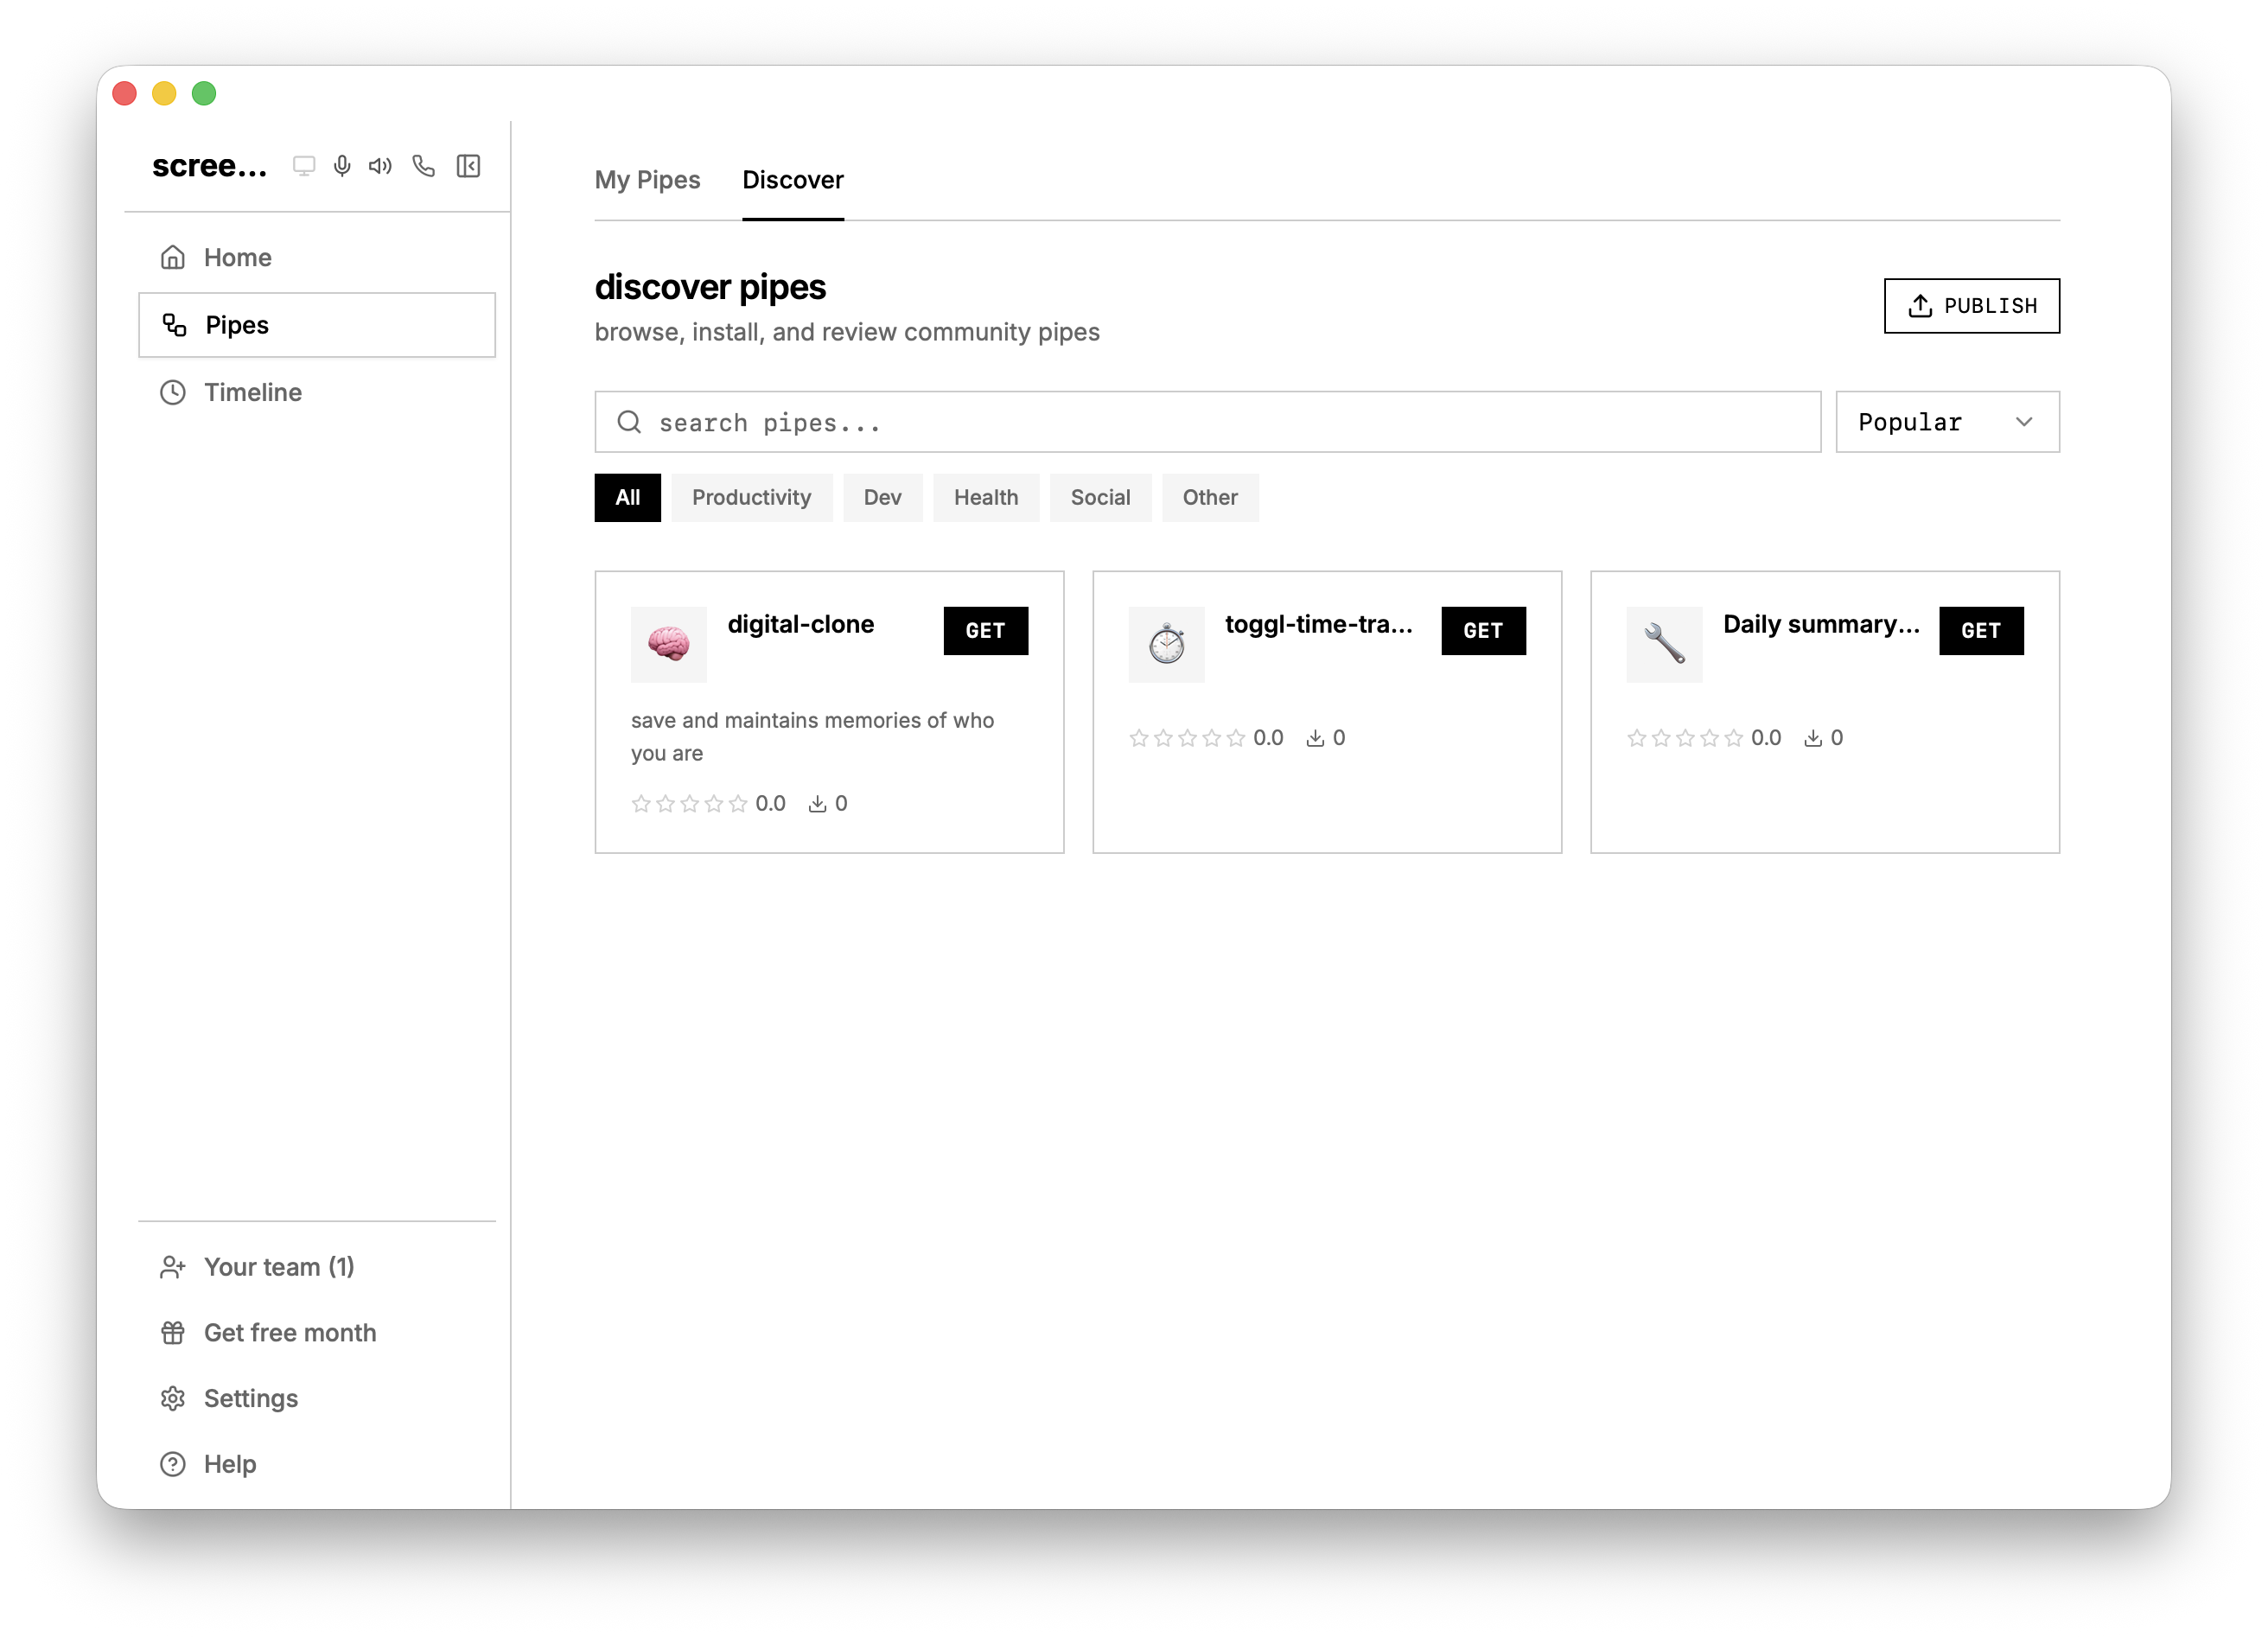Toggle the monitor screen recording icon
Viewport: 2268px width, 1637px height.
click(x=304, y=166)
